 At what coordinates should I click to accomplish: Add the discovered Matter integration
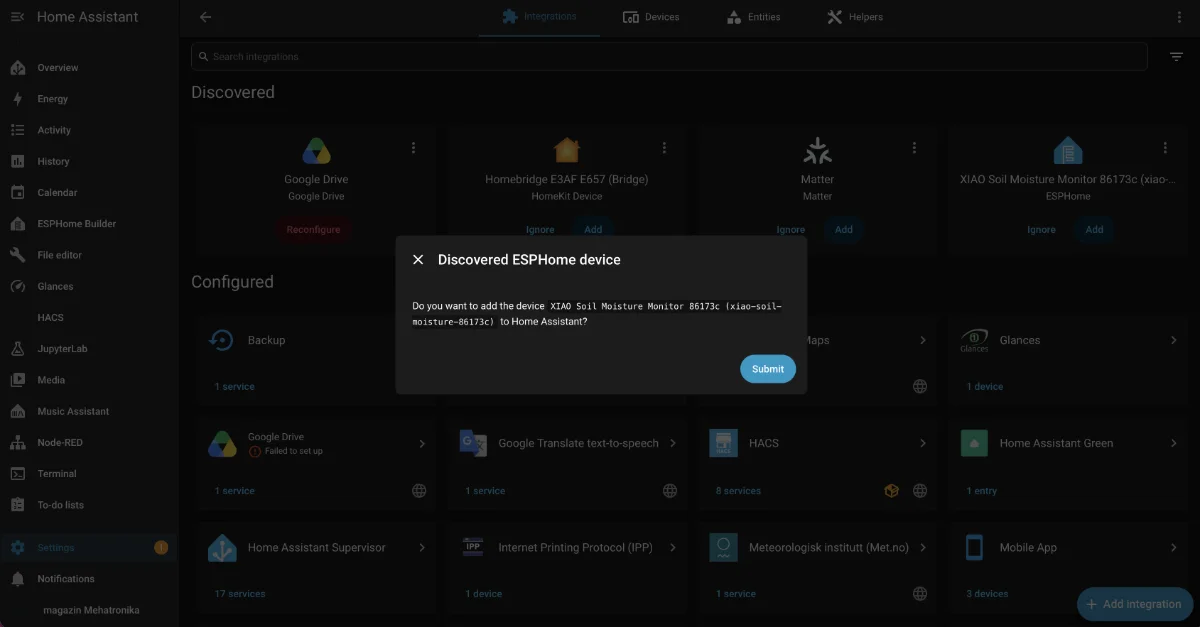(x=844, y=230)
